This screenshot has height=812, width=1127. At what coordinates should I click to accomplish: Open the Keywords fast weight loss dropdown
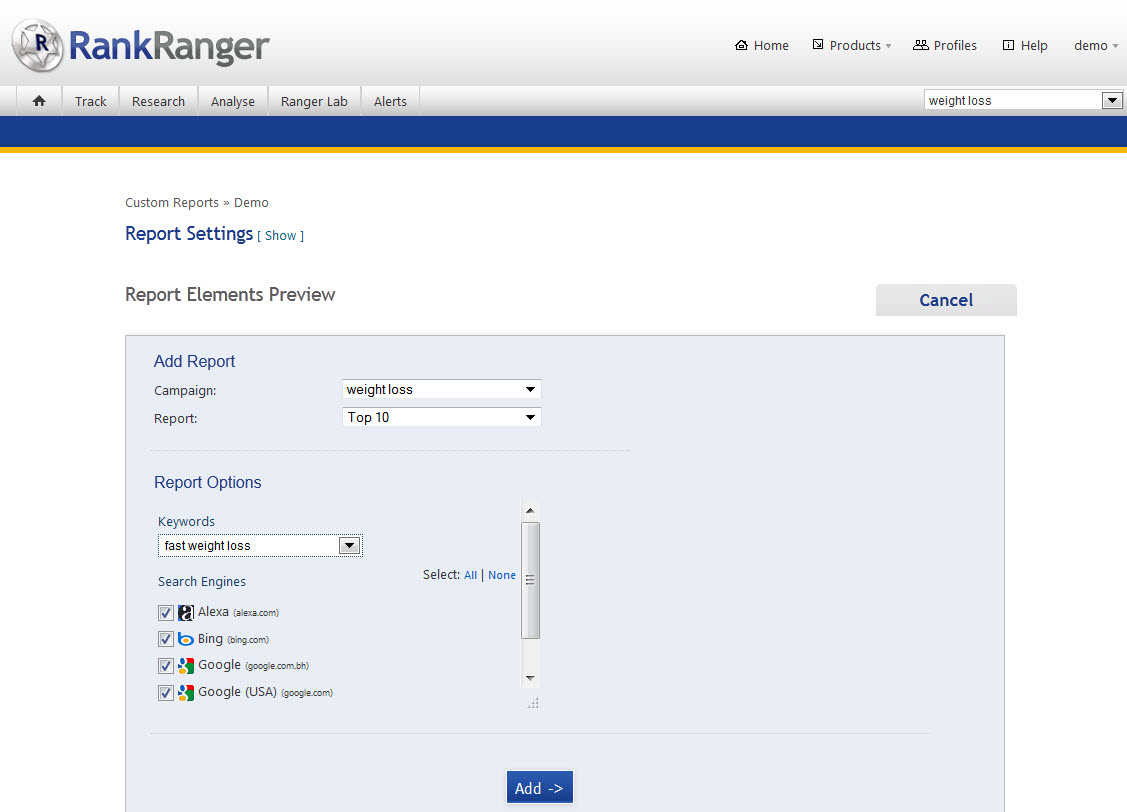[x=260, y=546]
